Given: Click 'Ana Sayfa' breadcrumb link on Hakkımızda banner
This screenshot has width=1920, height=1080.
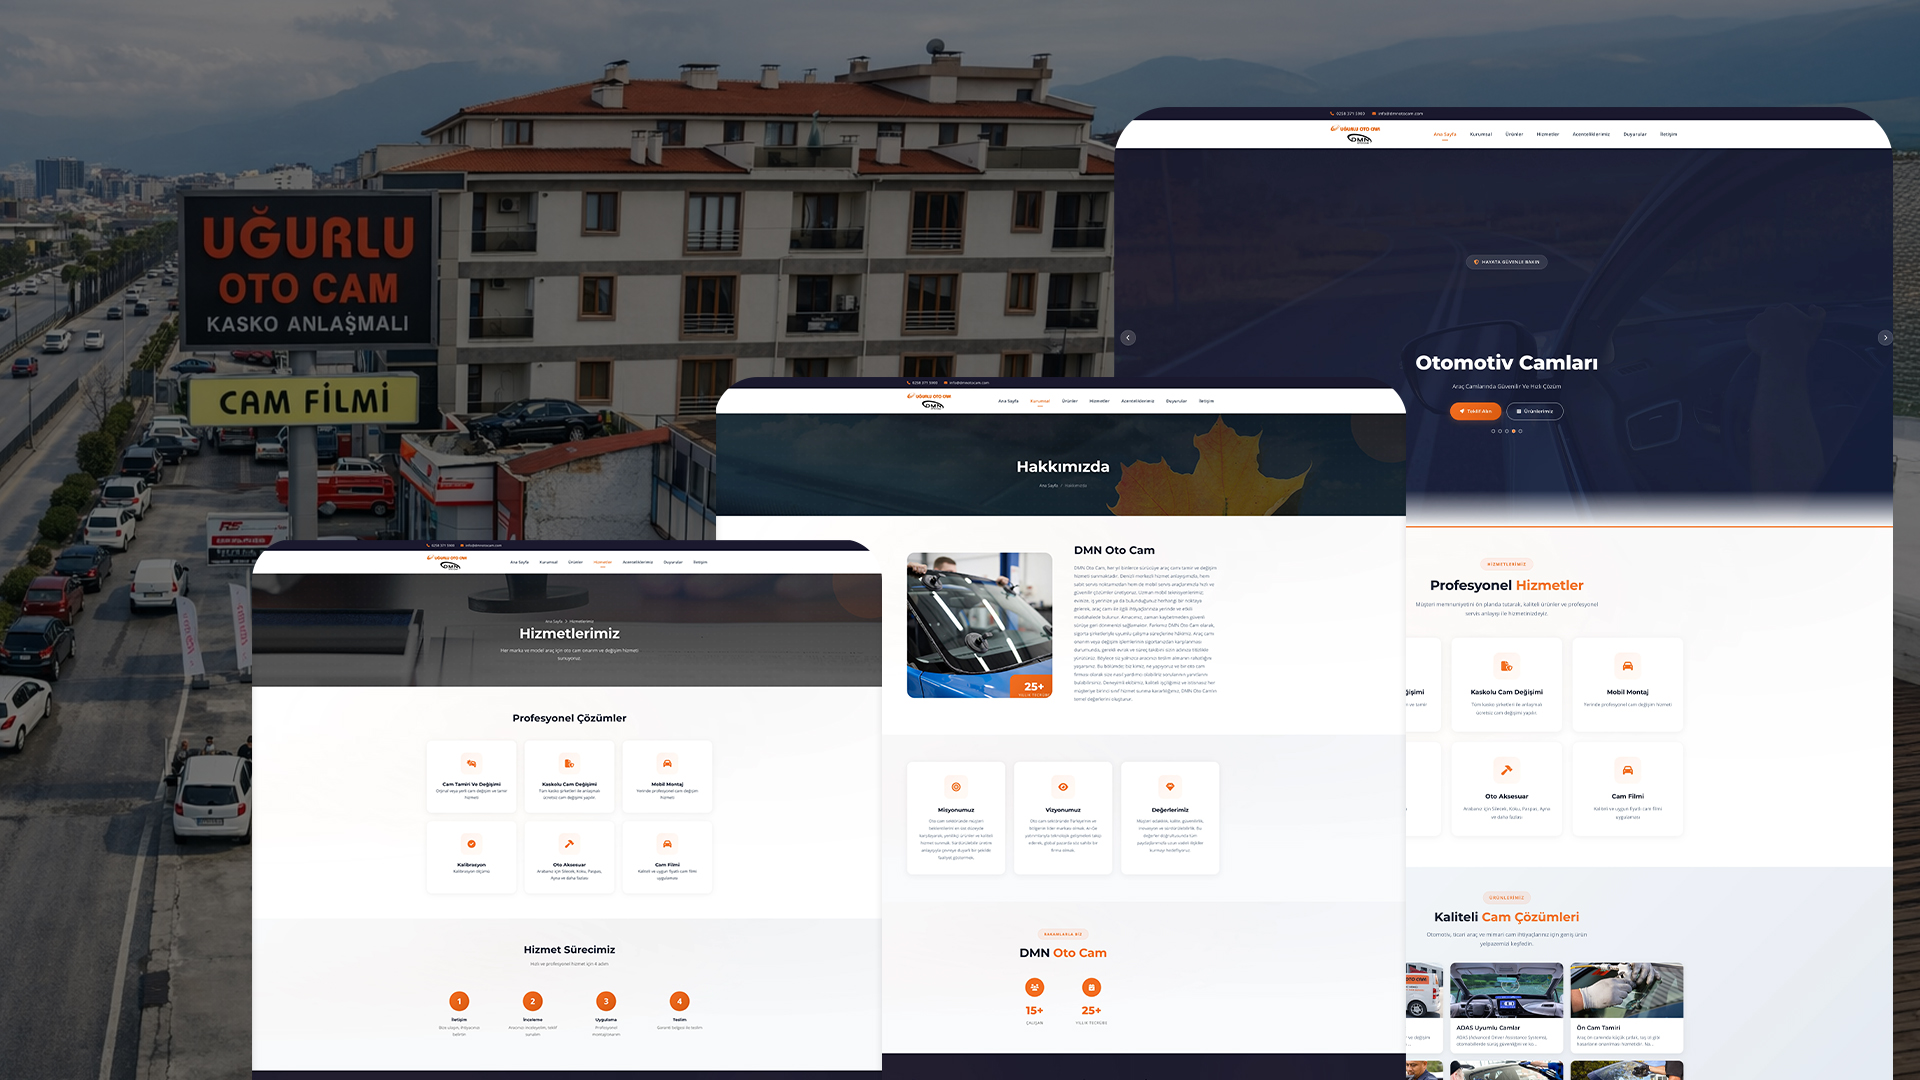Looking at the screenshot, I should 1048,486.
